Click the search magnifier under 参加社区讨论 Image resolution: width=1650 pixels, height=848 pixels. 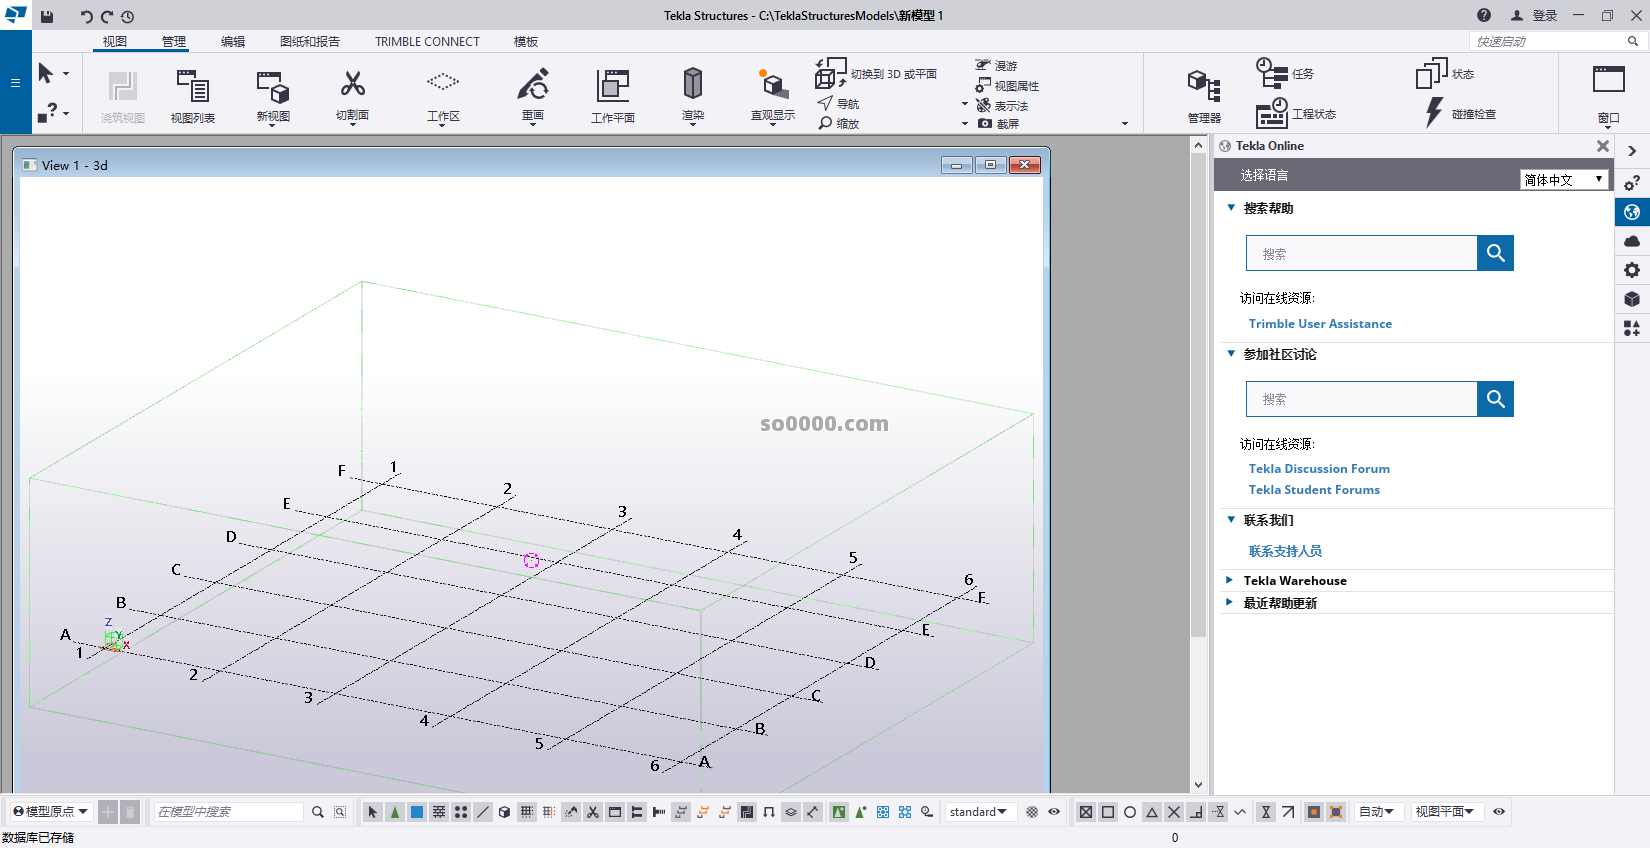[x=1495, y=399]
